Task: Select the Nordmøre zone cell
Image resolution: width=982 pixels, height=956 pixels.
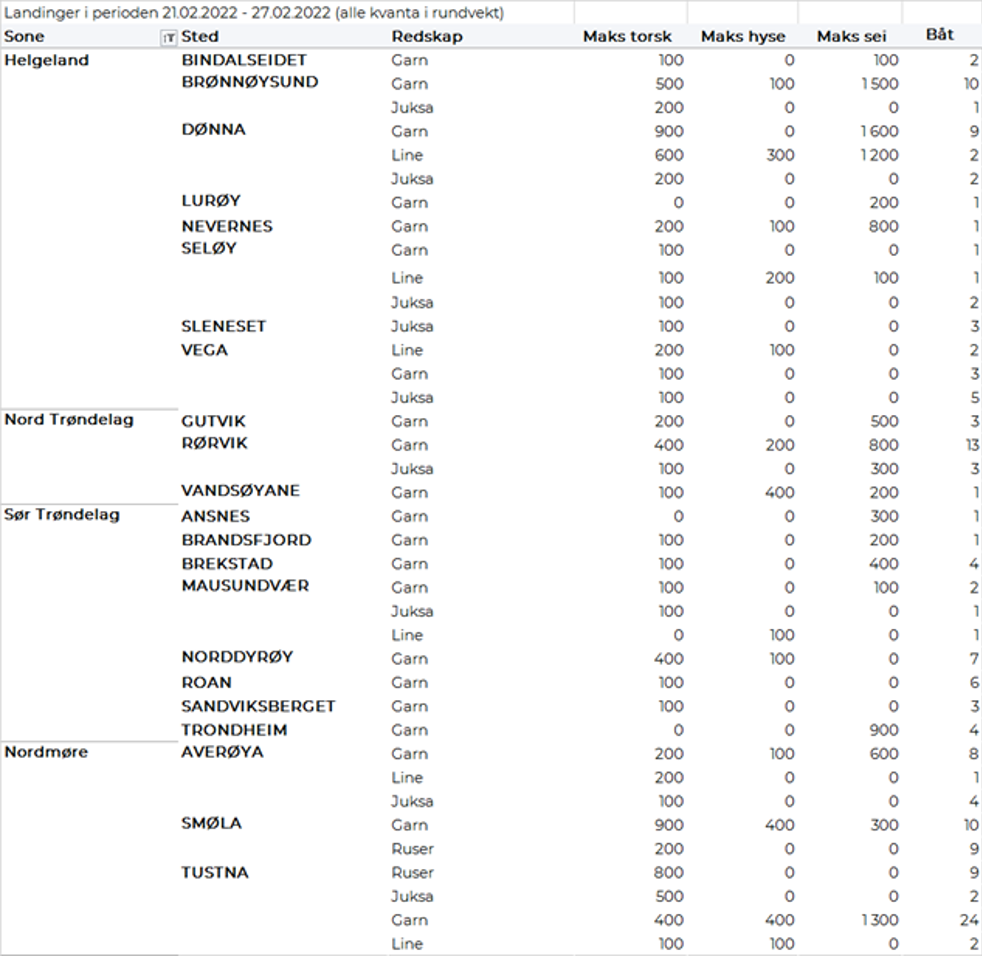Action: click(46, 752)
